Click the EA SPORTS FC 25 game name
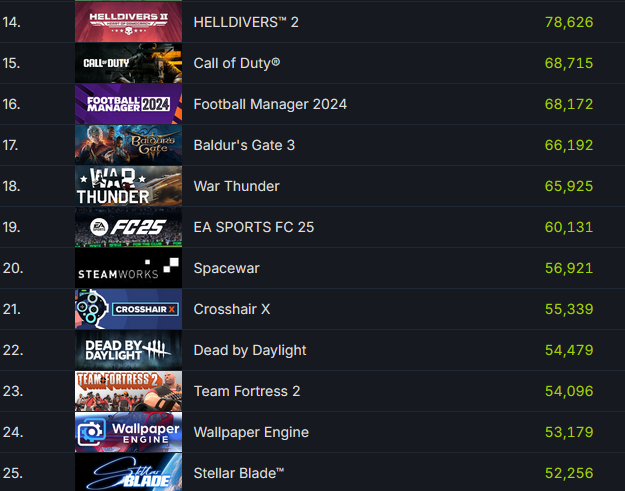This screenshot has width=625, height=491. tap(254, 228)
